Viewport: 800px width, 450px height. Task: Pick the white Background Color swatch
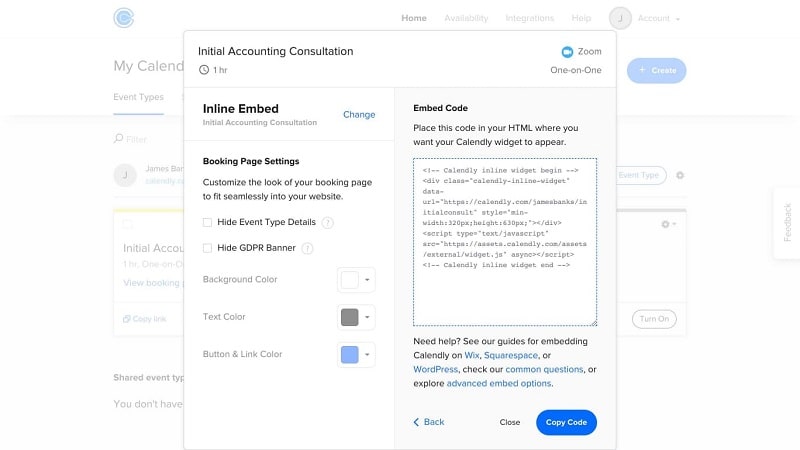349,280
